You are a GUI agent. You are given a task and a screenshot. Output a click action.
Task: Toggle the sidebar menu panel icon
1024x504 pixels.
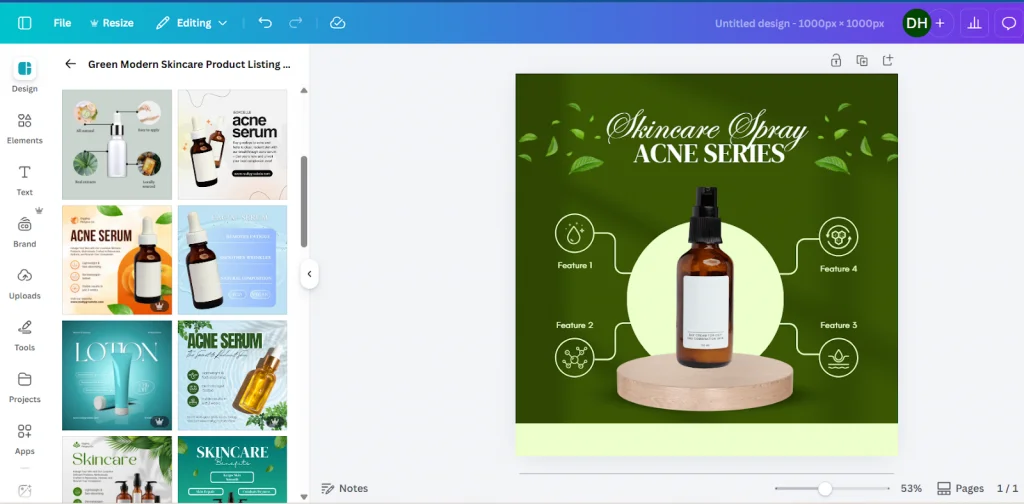(25, 22)
